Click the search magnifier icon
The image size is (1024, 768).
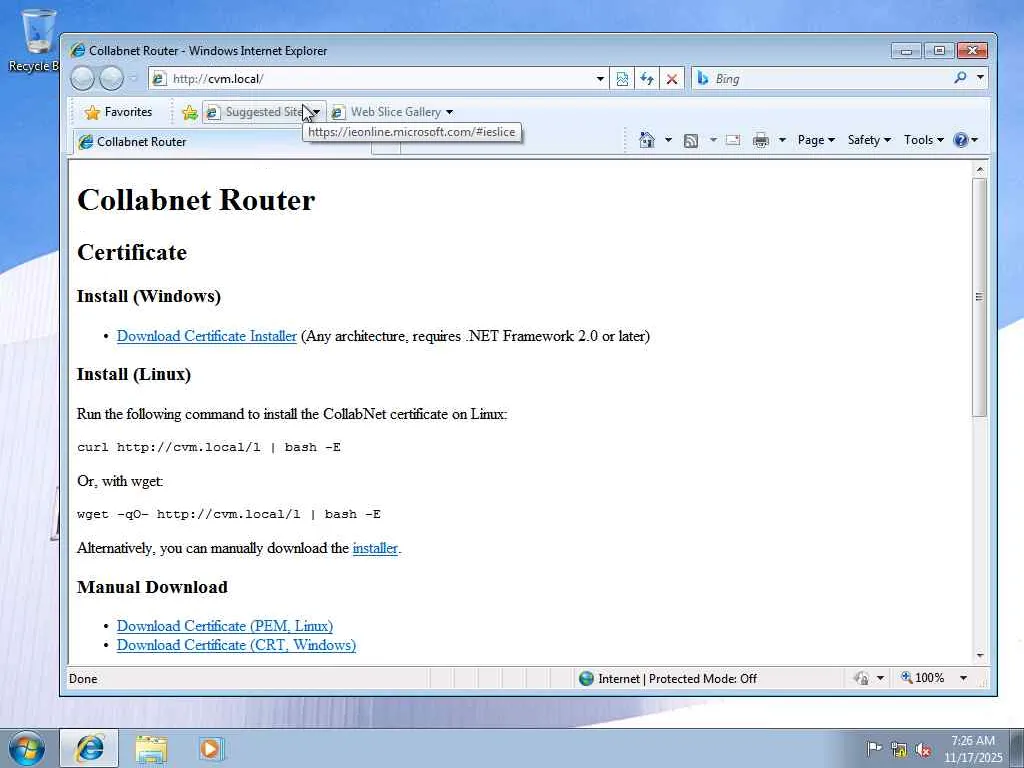[960, 78]
